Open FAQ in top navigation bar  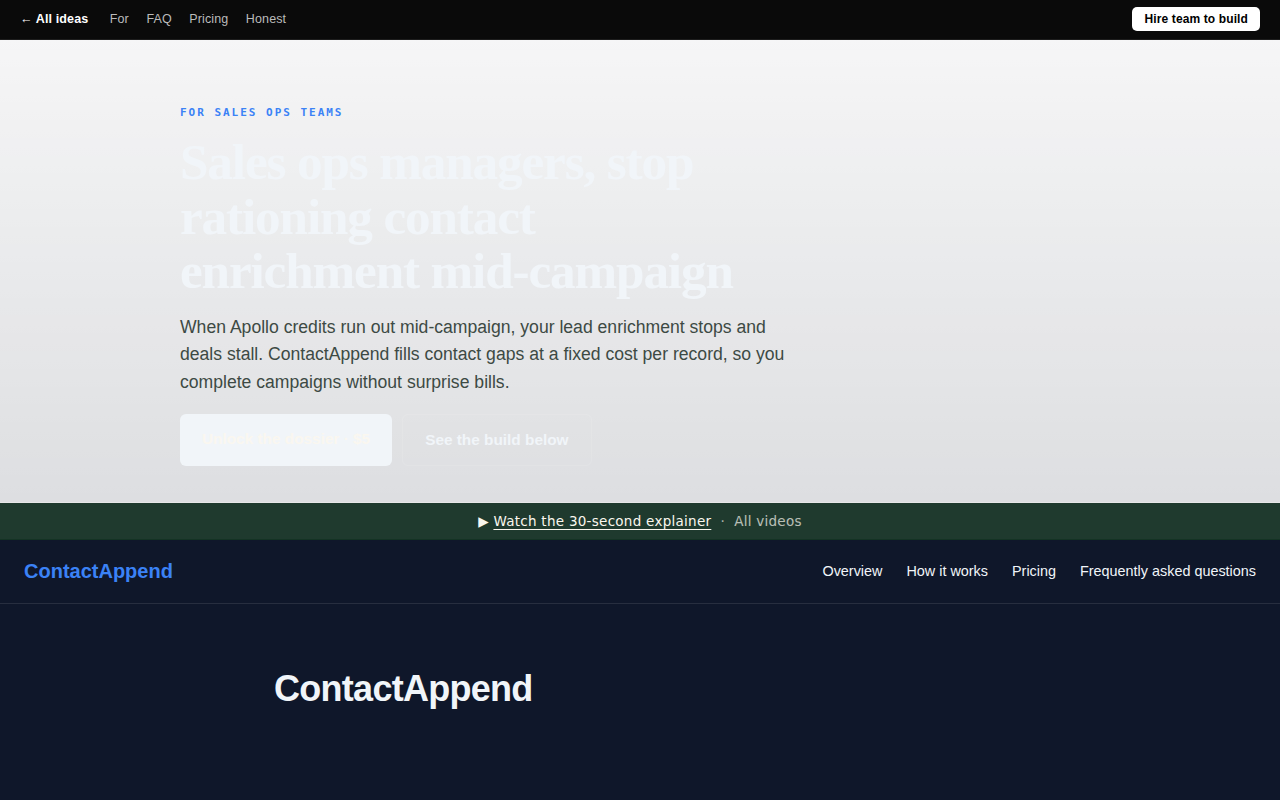(x=159, y=19)
